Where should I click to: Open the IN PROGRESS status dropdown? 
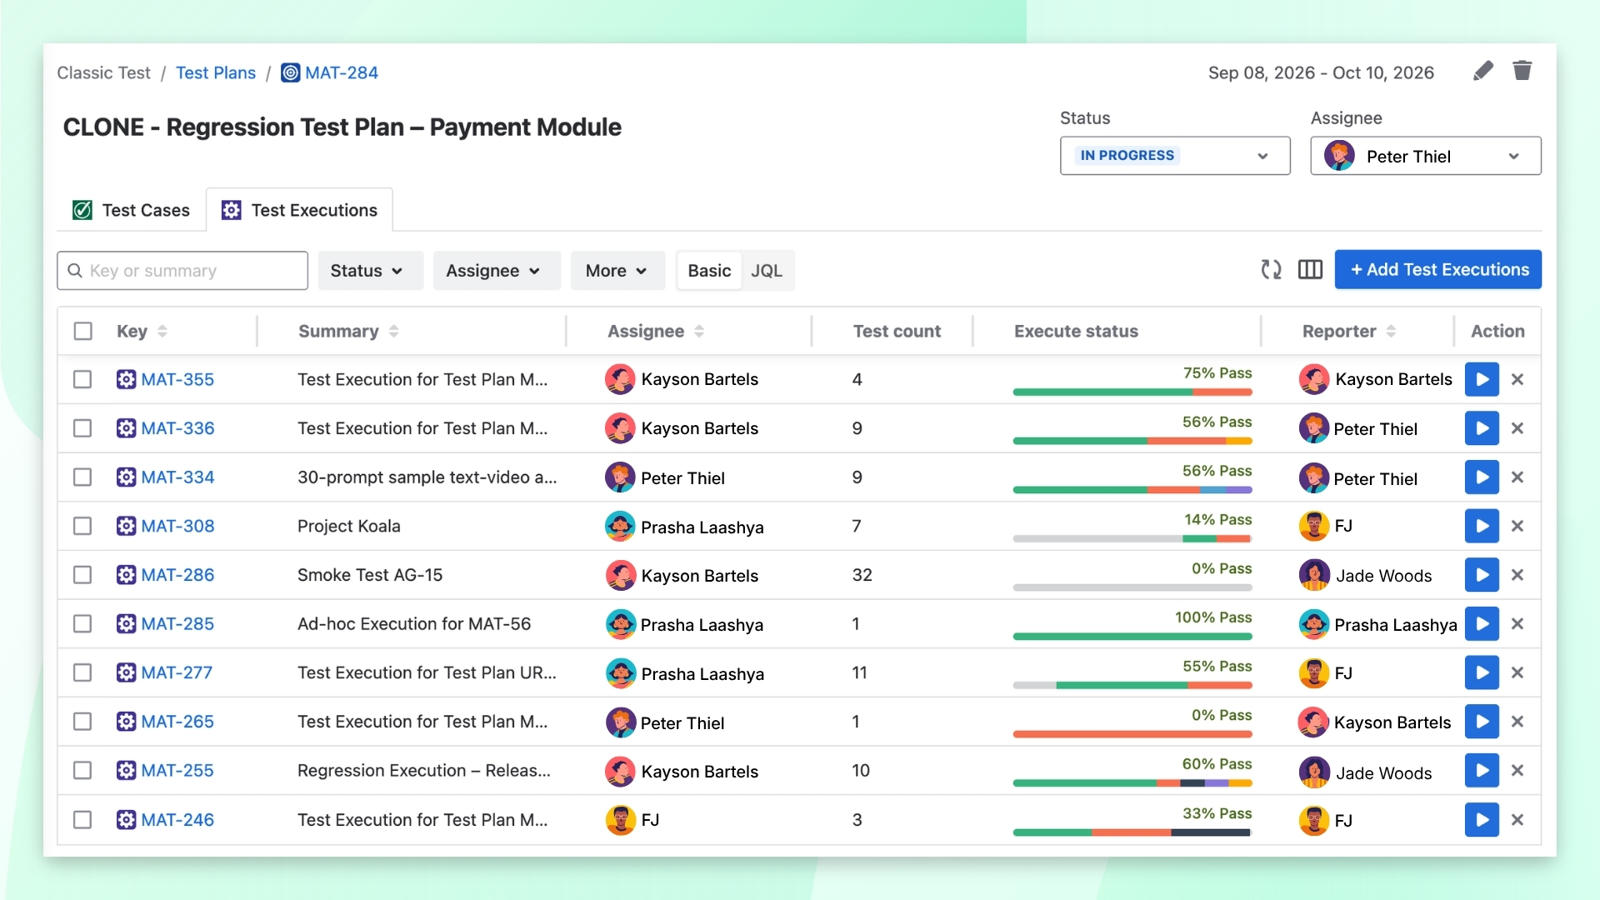coord(1175,156)
